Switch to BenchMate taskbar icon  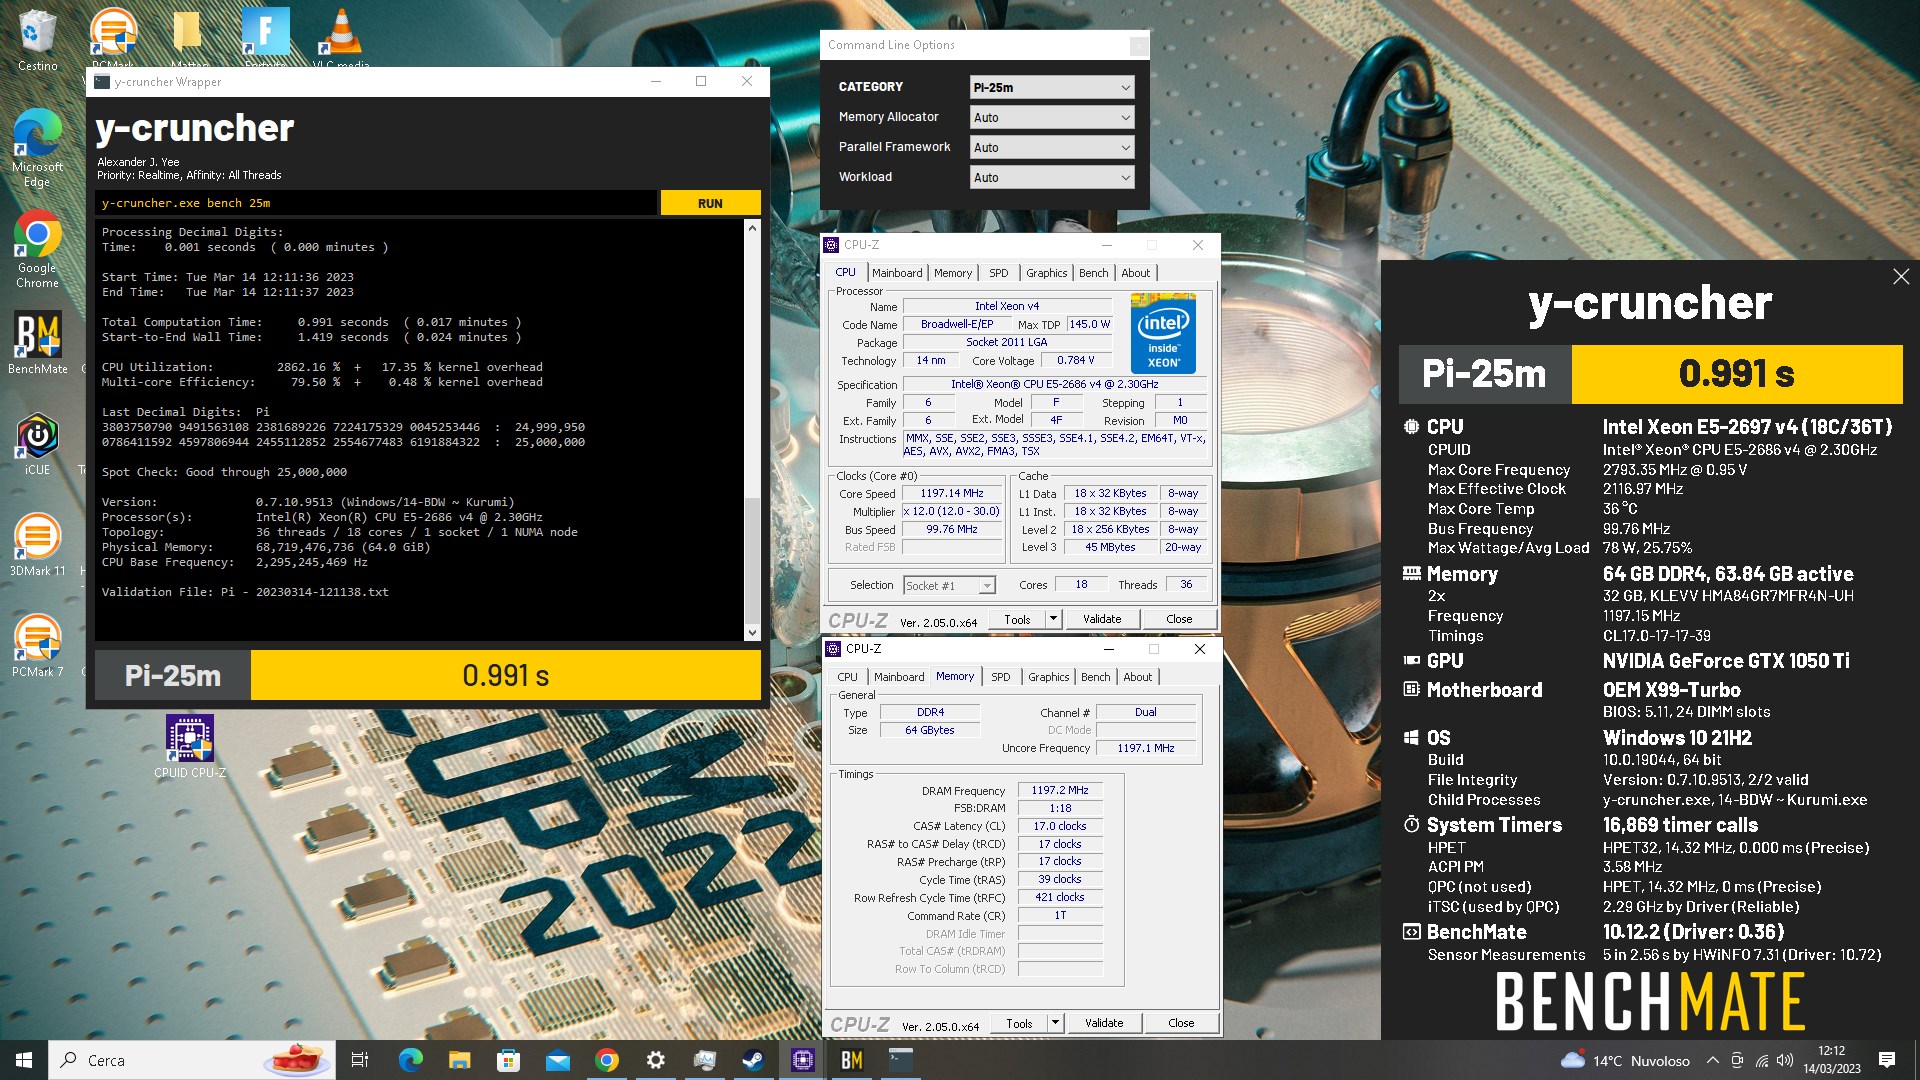point(851,1060)
